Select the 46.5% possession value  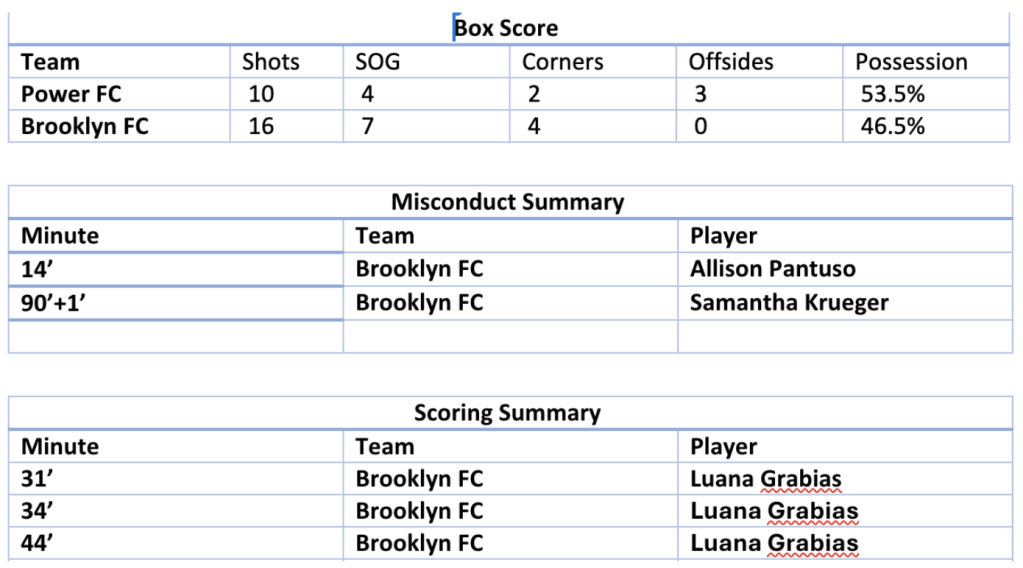coord(893,126)
